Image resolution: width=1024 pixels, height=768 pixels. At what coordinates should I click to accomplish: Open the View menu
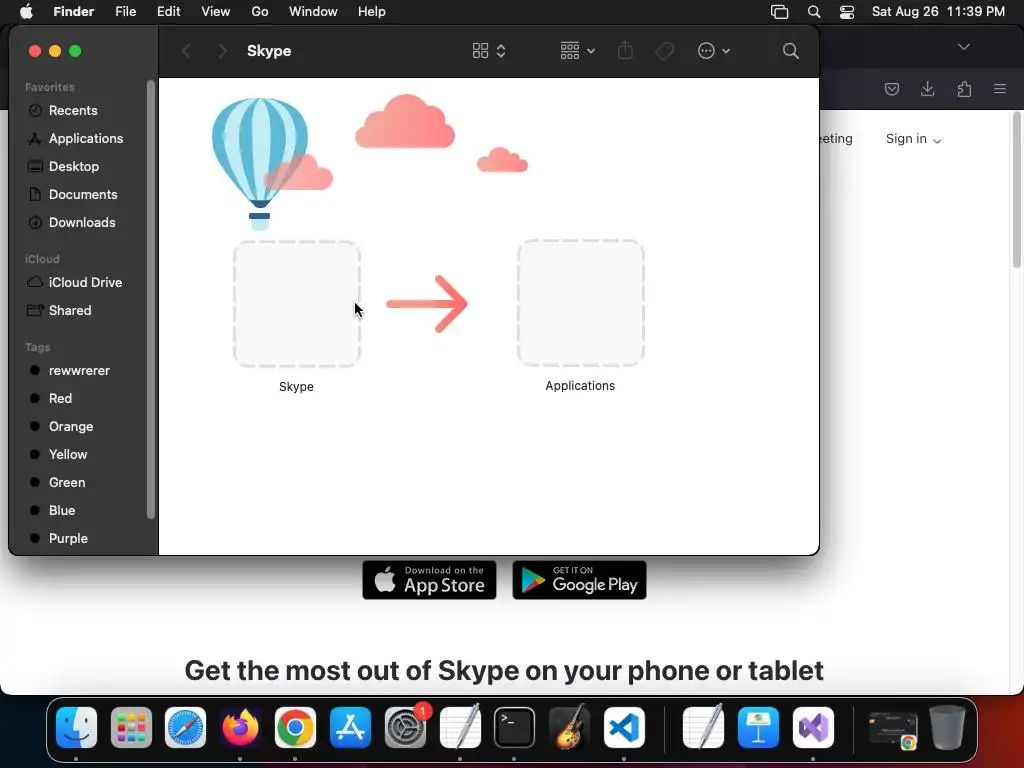(x=216, y=12)
